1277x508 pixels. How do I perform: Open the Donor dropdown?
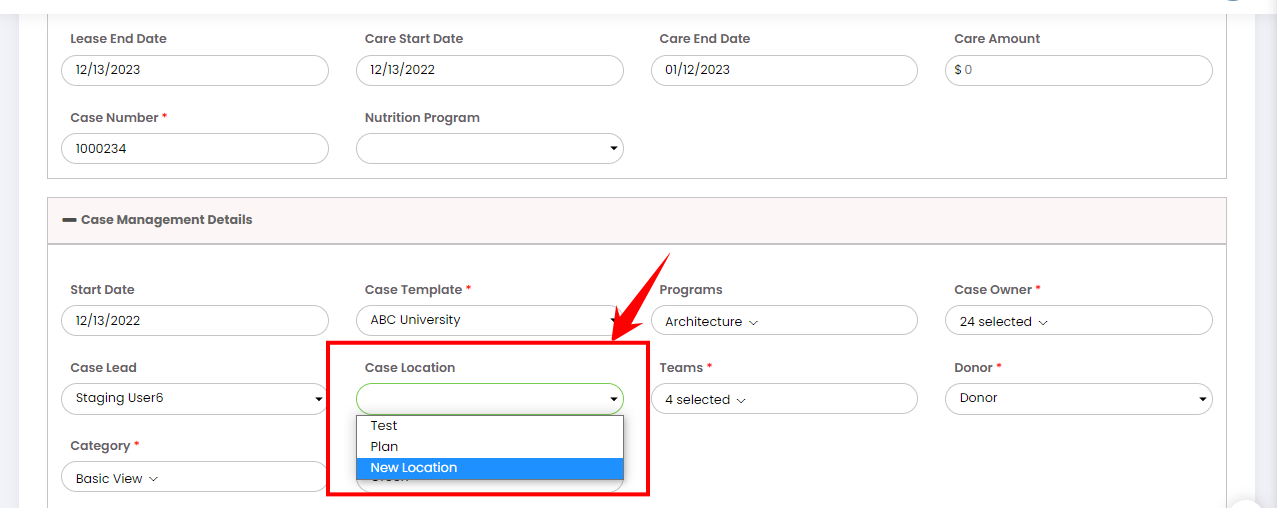(1079, 398)
